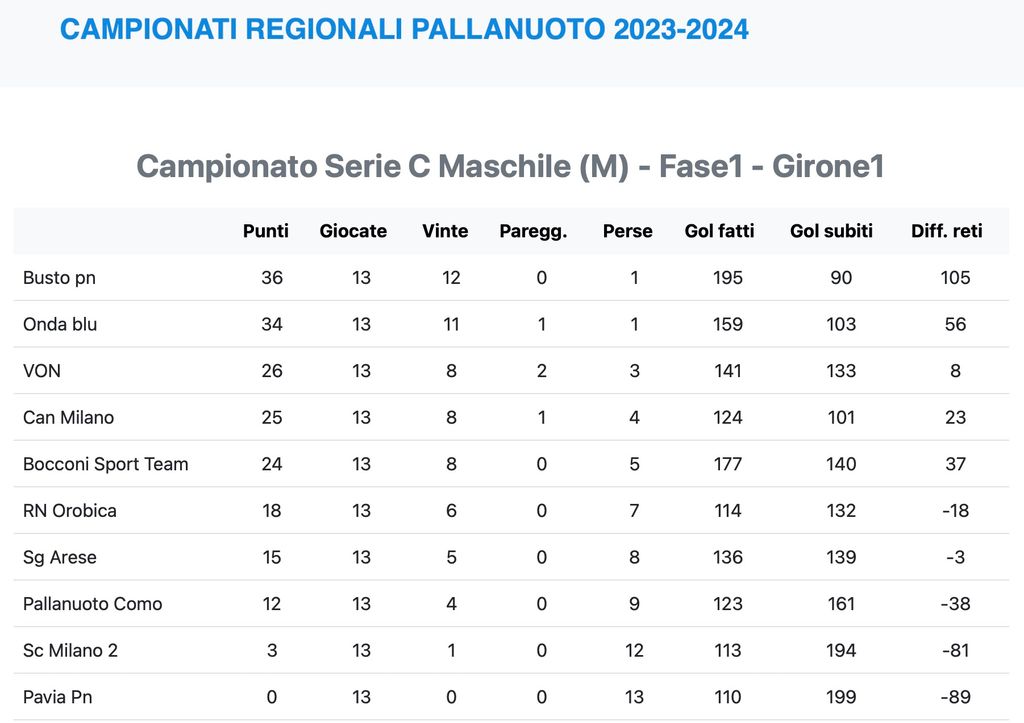Click the Pavia Pn team name
This screenshot has width=1024, height=723.
(x=58, y=697)
